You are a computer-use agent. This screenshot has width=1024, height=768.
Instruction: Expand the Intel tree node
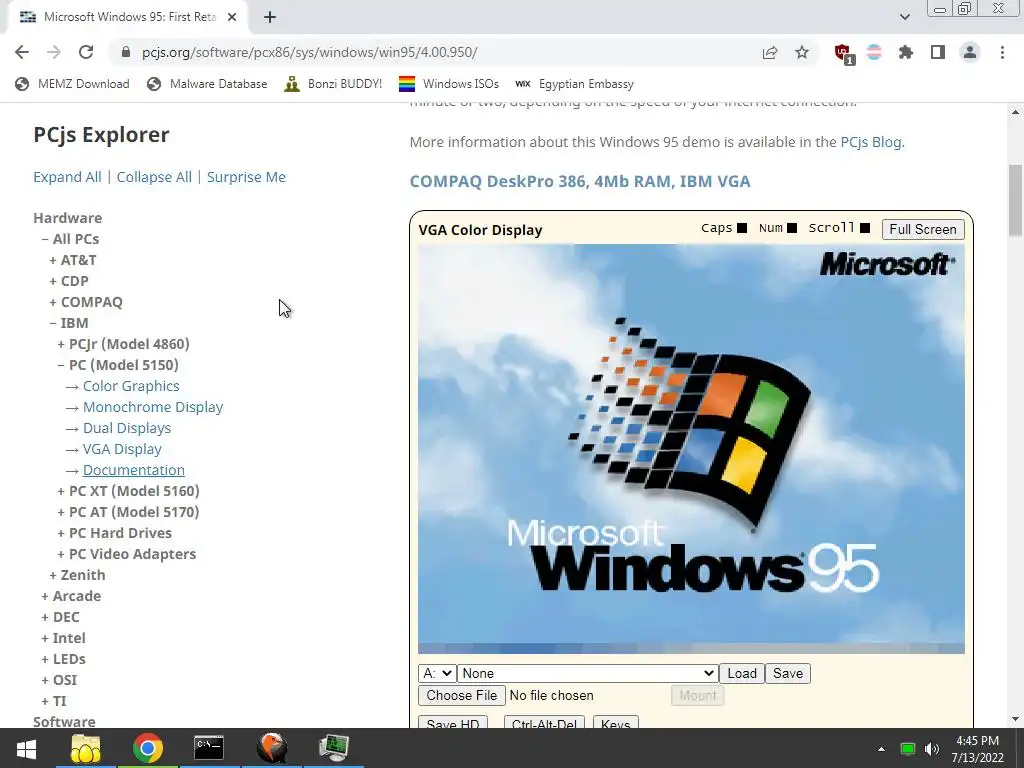coord(63,637)
